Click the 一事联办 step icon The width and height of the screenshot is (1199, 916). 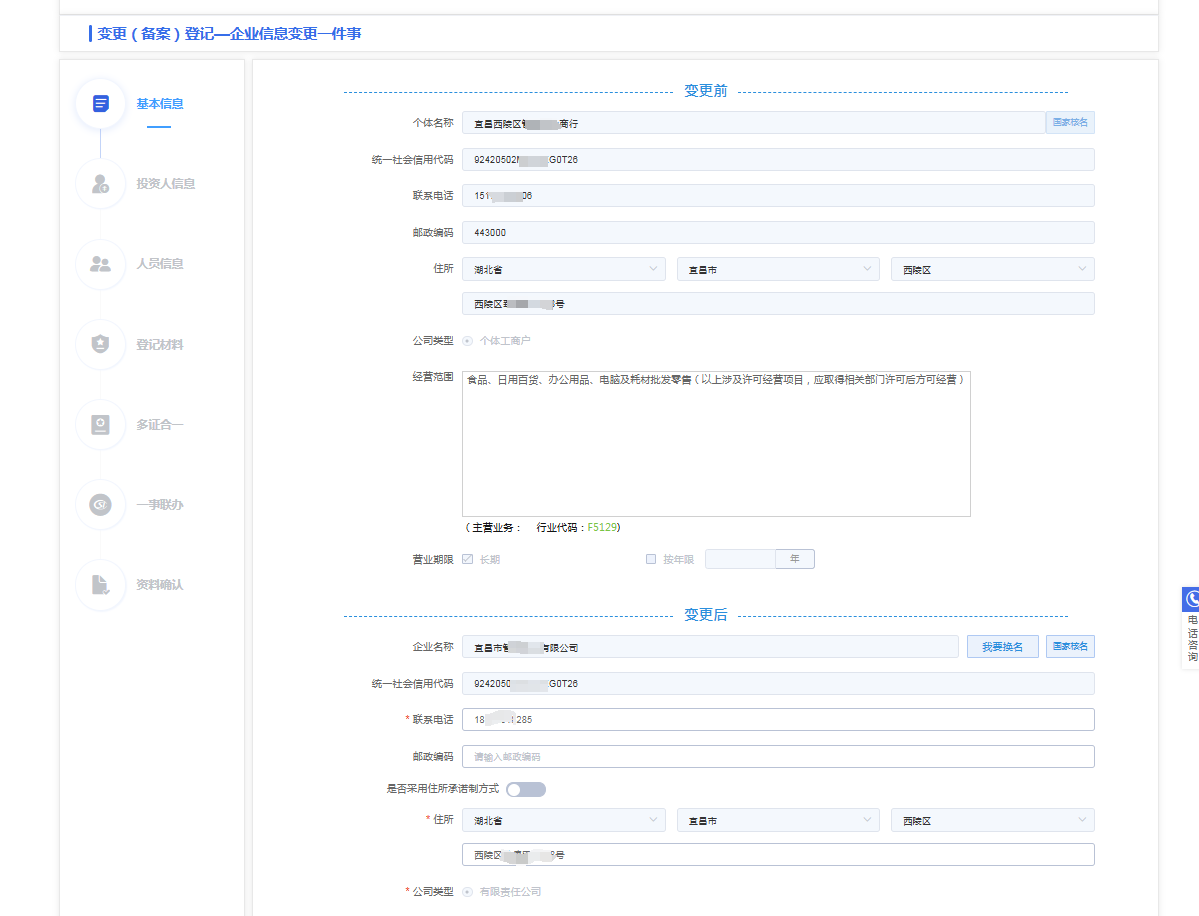[100, 505]
